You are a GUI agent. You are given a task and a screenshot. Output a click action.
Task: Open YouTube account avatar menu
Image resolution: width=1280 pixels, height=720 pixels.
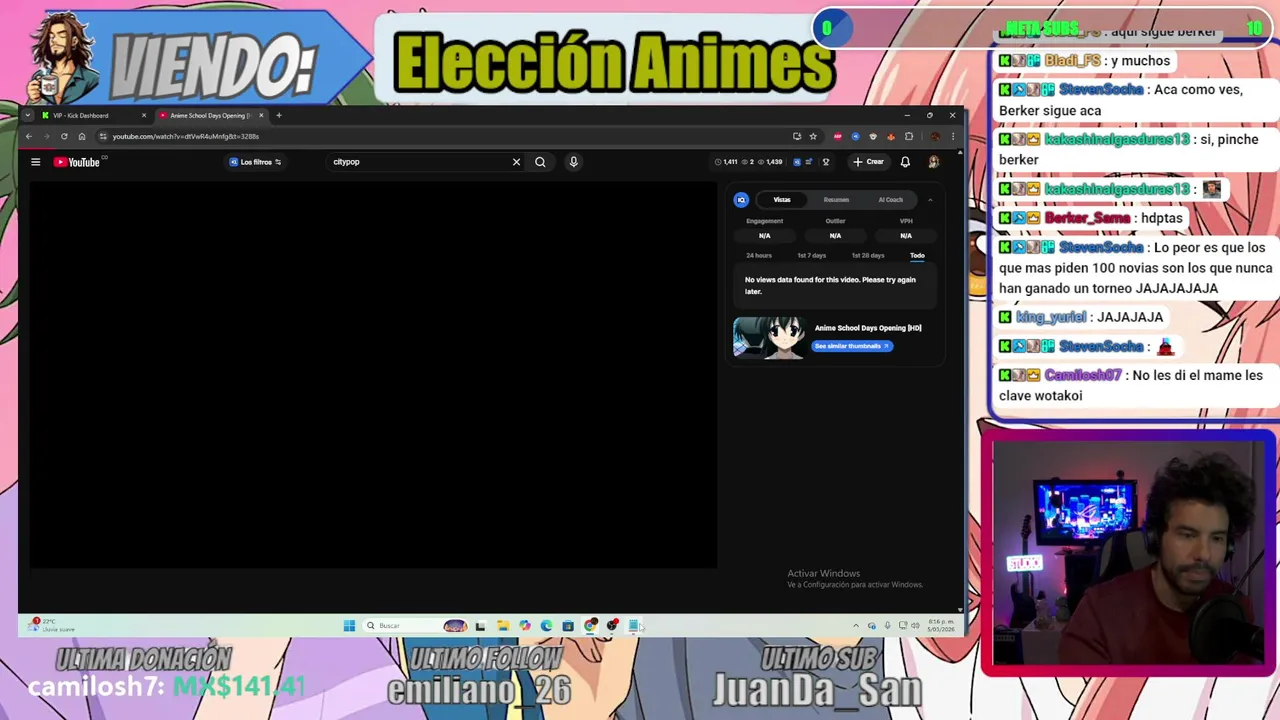(x=933, y=162)
